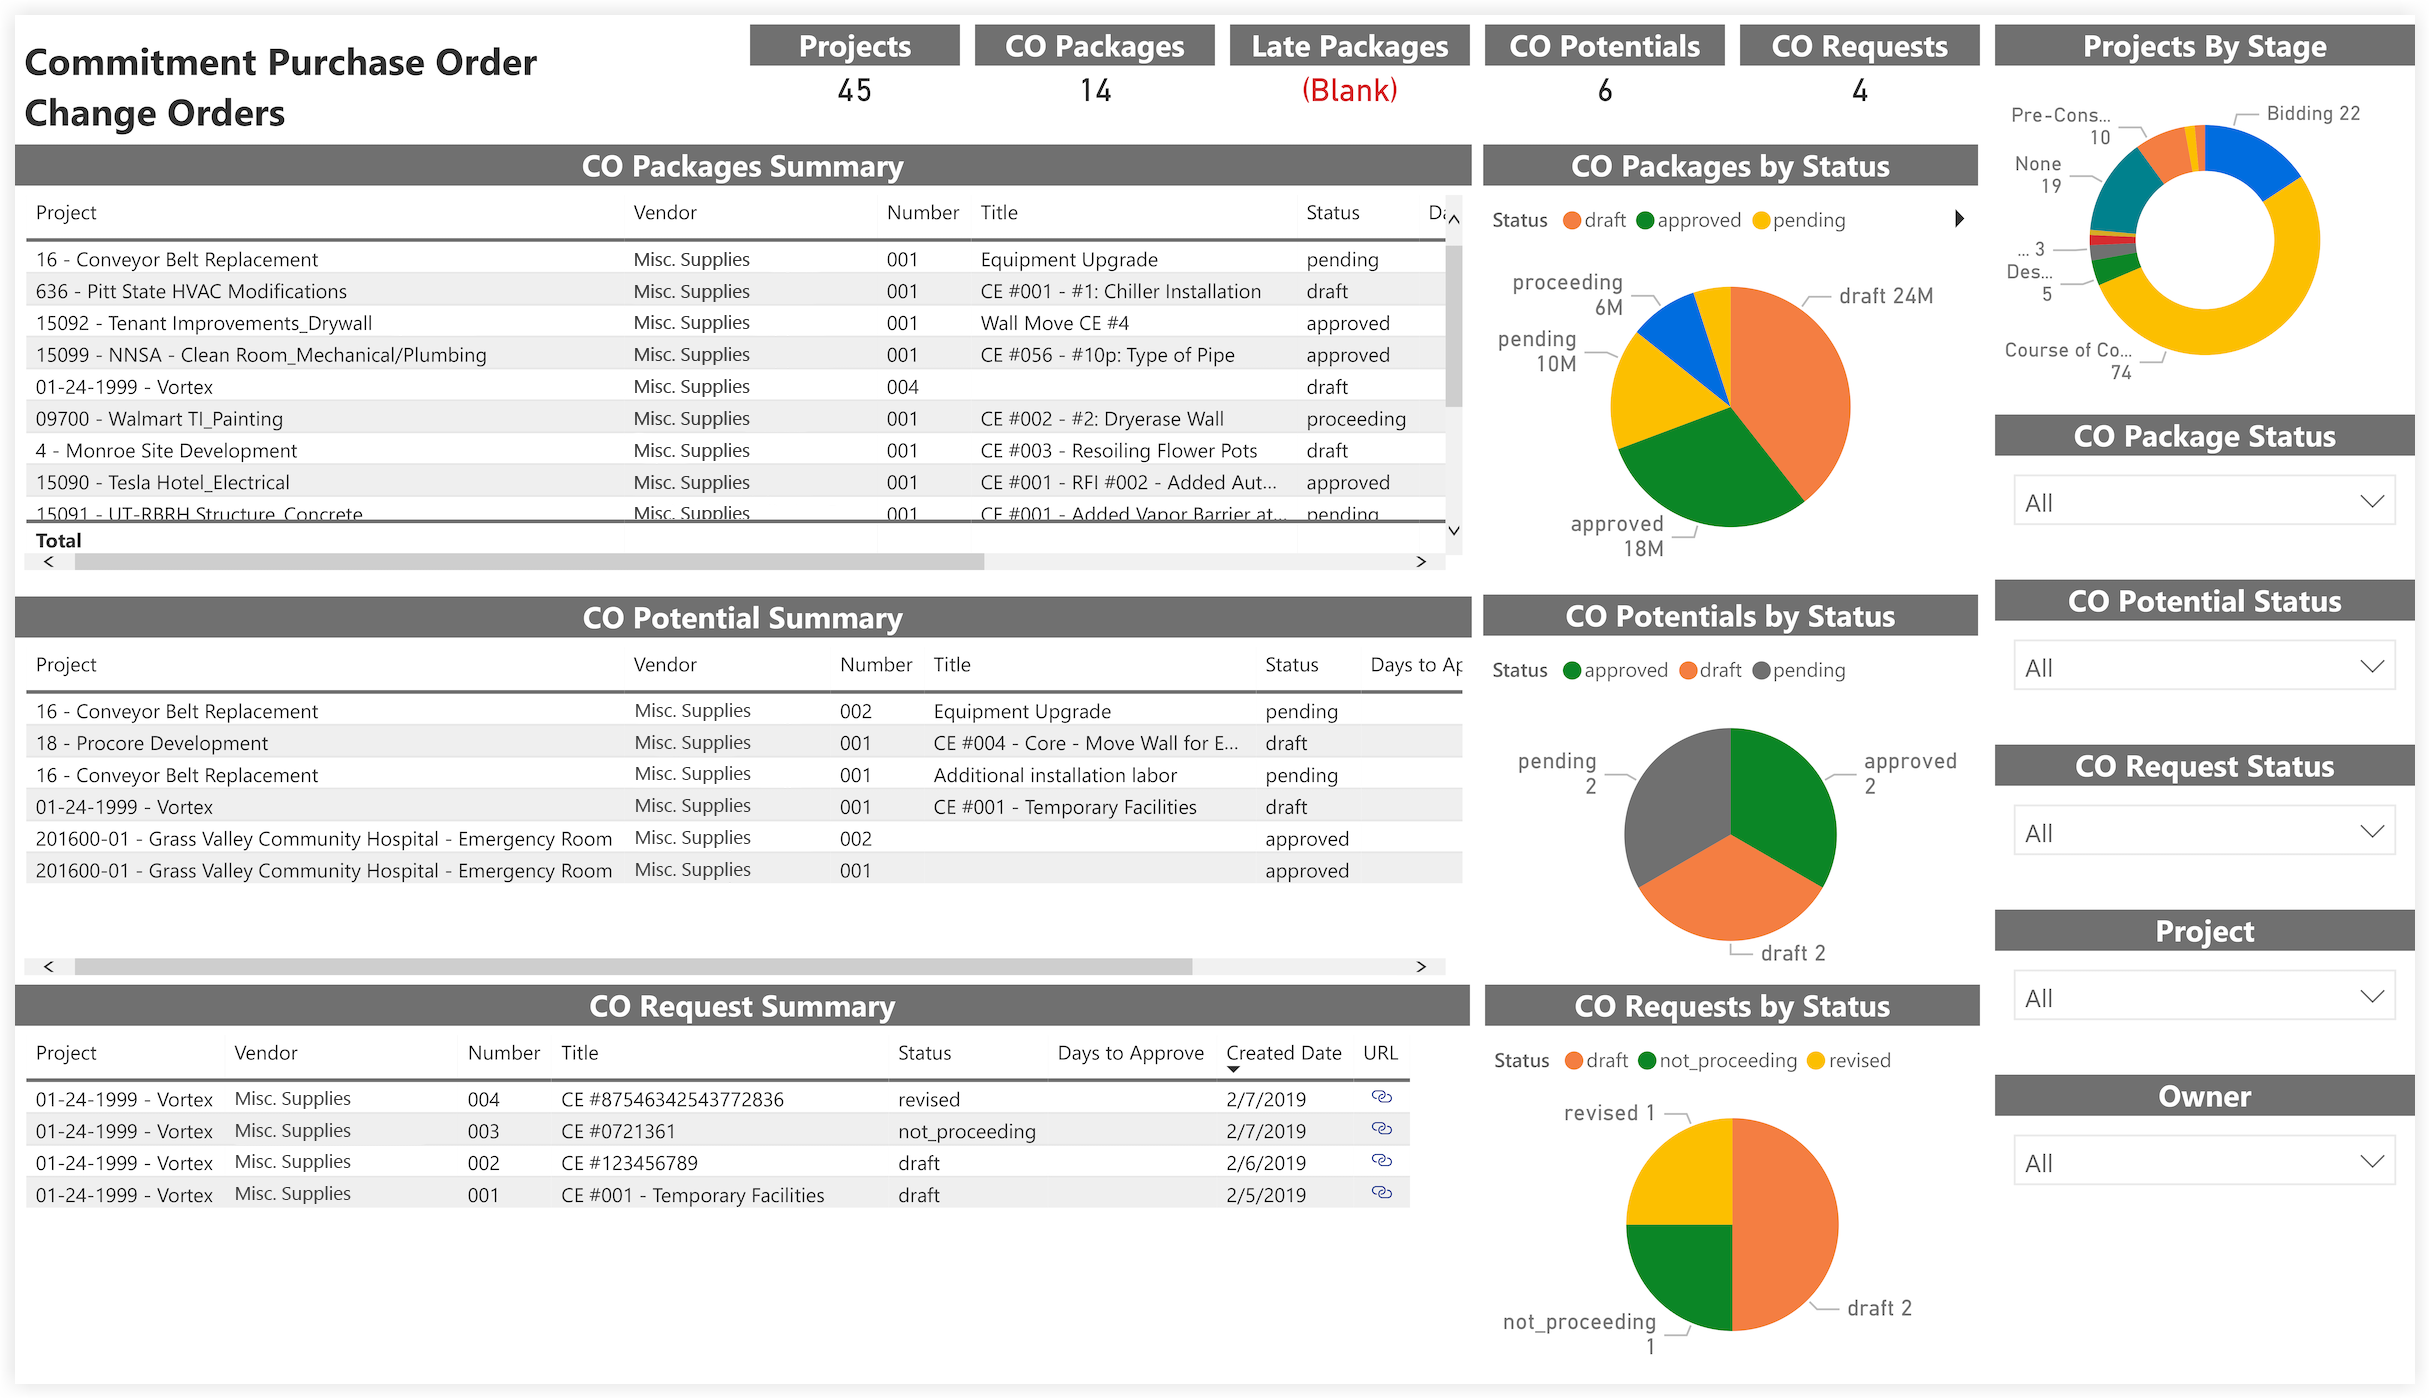The height and width of the screenshot is (1399, 2430).
Task: Click horizontal scrollbar thumb under CO Packages Summary
Action: 529,562
